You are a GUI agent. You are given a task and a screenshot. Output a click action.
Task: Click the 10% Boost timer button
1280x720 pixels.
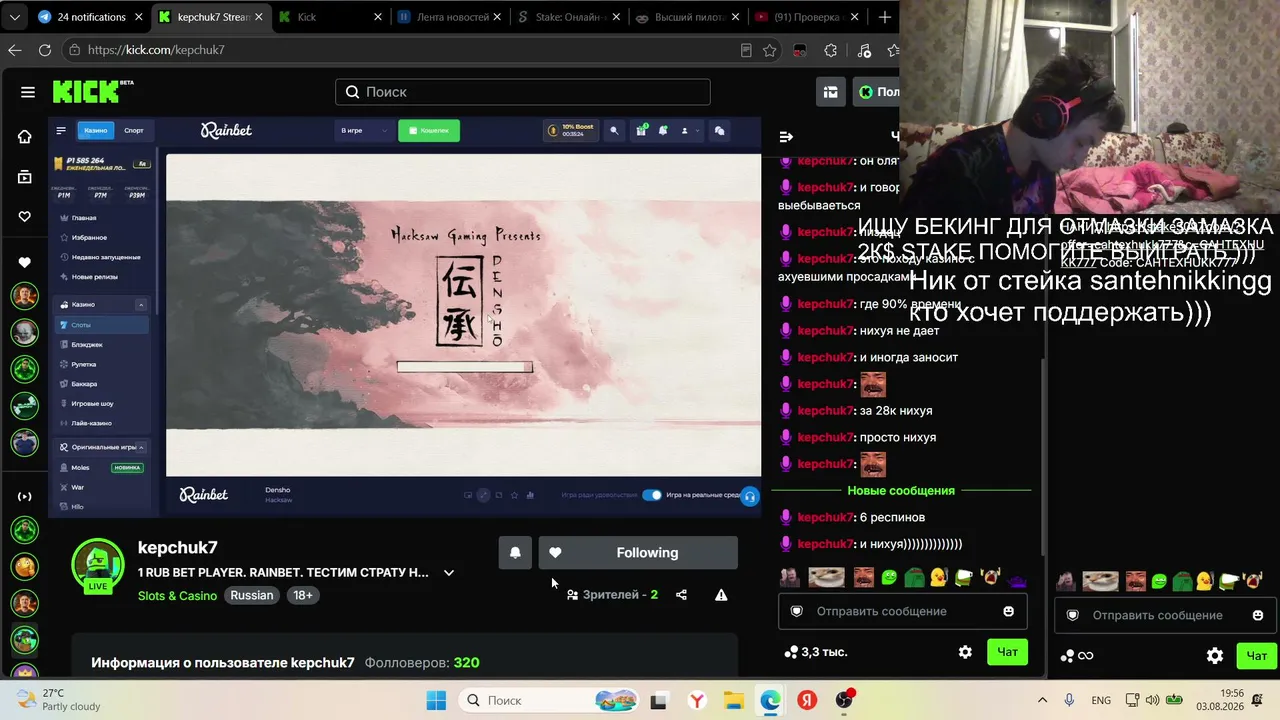tap(571, 130)
